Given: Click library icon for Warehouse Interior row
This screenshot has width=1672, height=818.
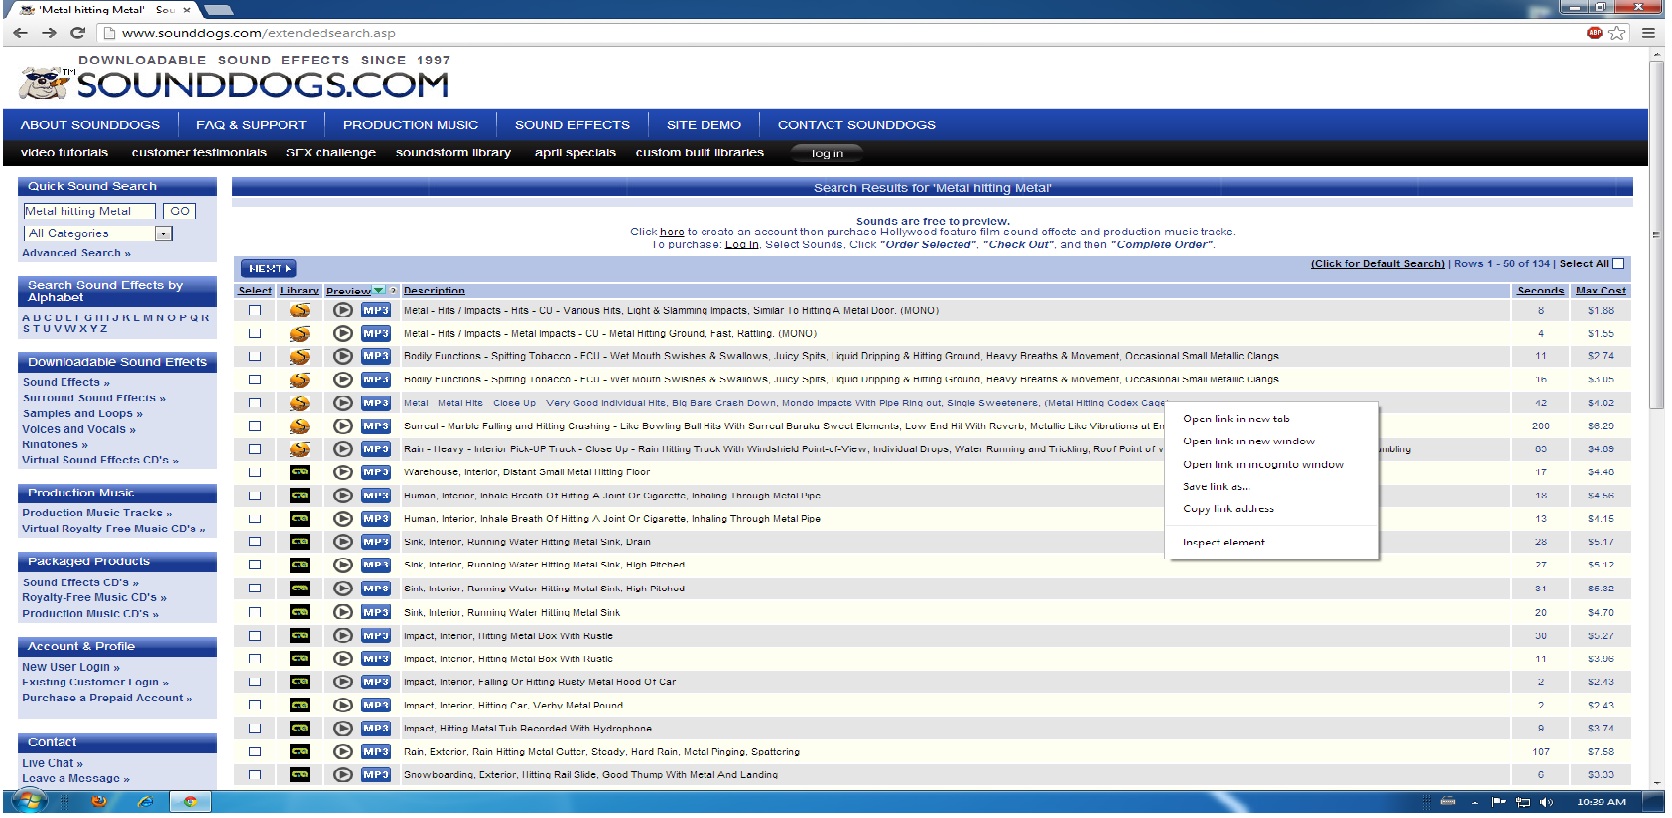Looking at the screenshot, I should pyautogui.click(x=300, y=472).
